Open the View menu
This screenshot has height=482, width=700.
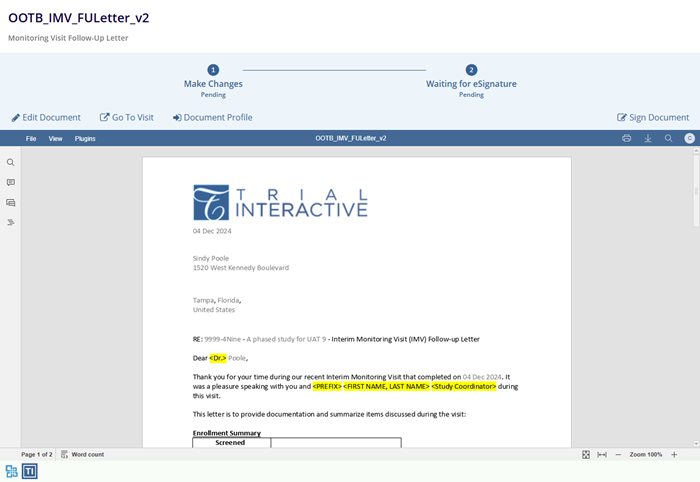[x=55, y=138]
